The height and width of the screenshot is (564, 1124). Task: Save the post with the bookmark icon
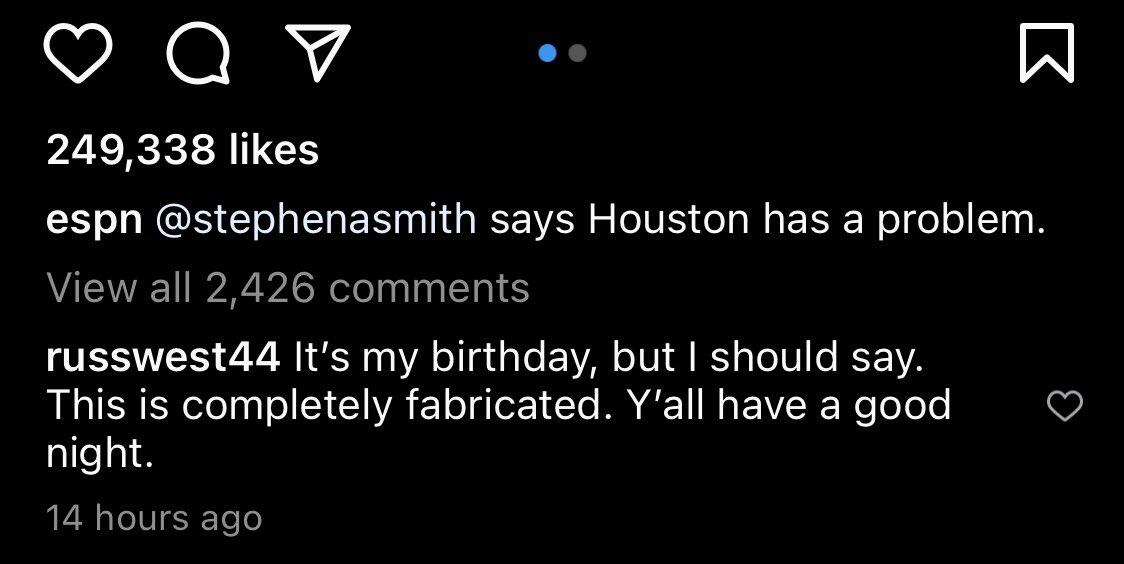coord(1047,53)
